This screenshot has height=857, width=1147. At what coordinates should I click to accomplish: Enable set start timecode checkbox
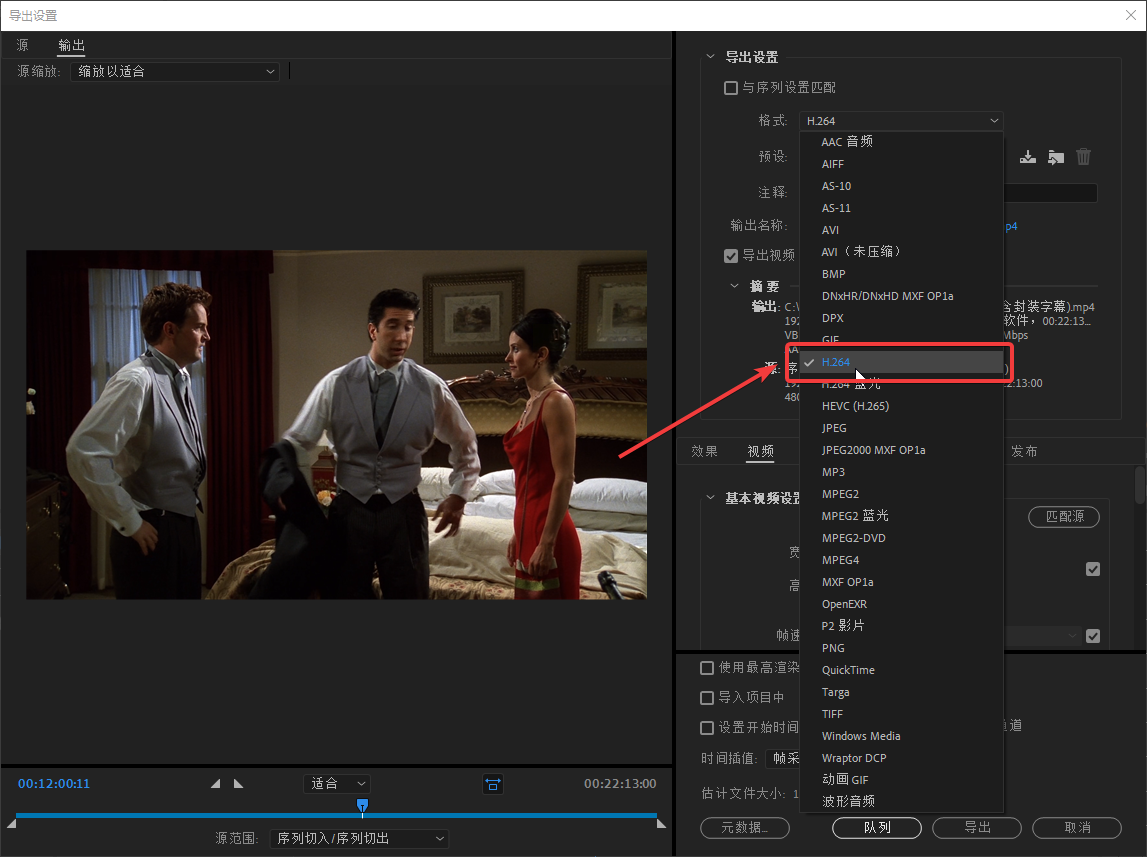click(707, 728)
